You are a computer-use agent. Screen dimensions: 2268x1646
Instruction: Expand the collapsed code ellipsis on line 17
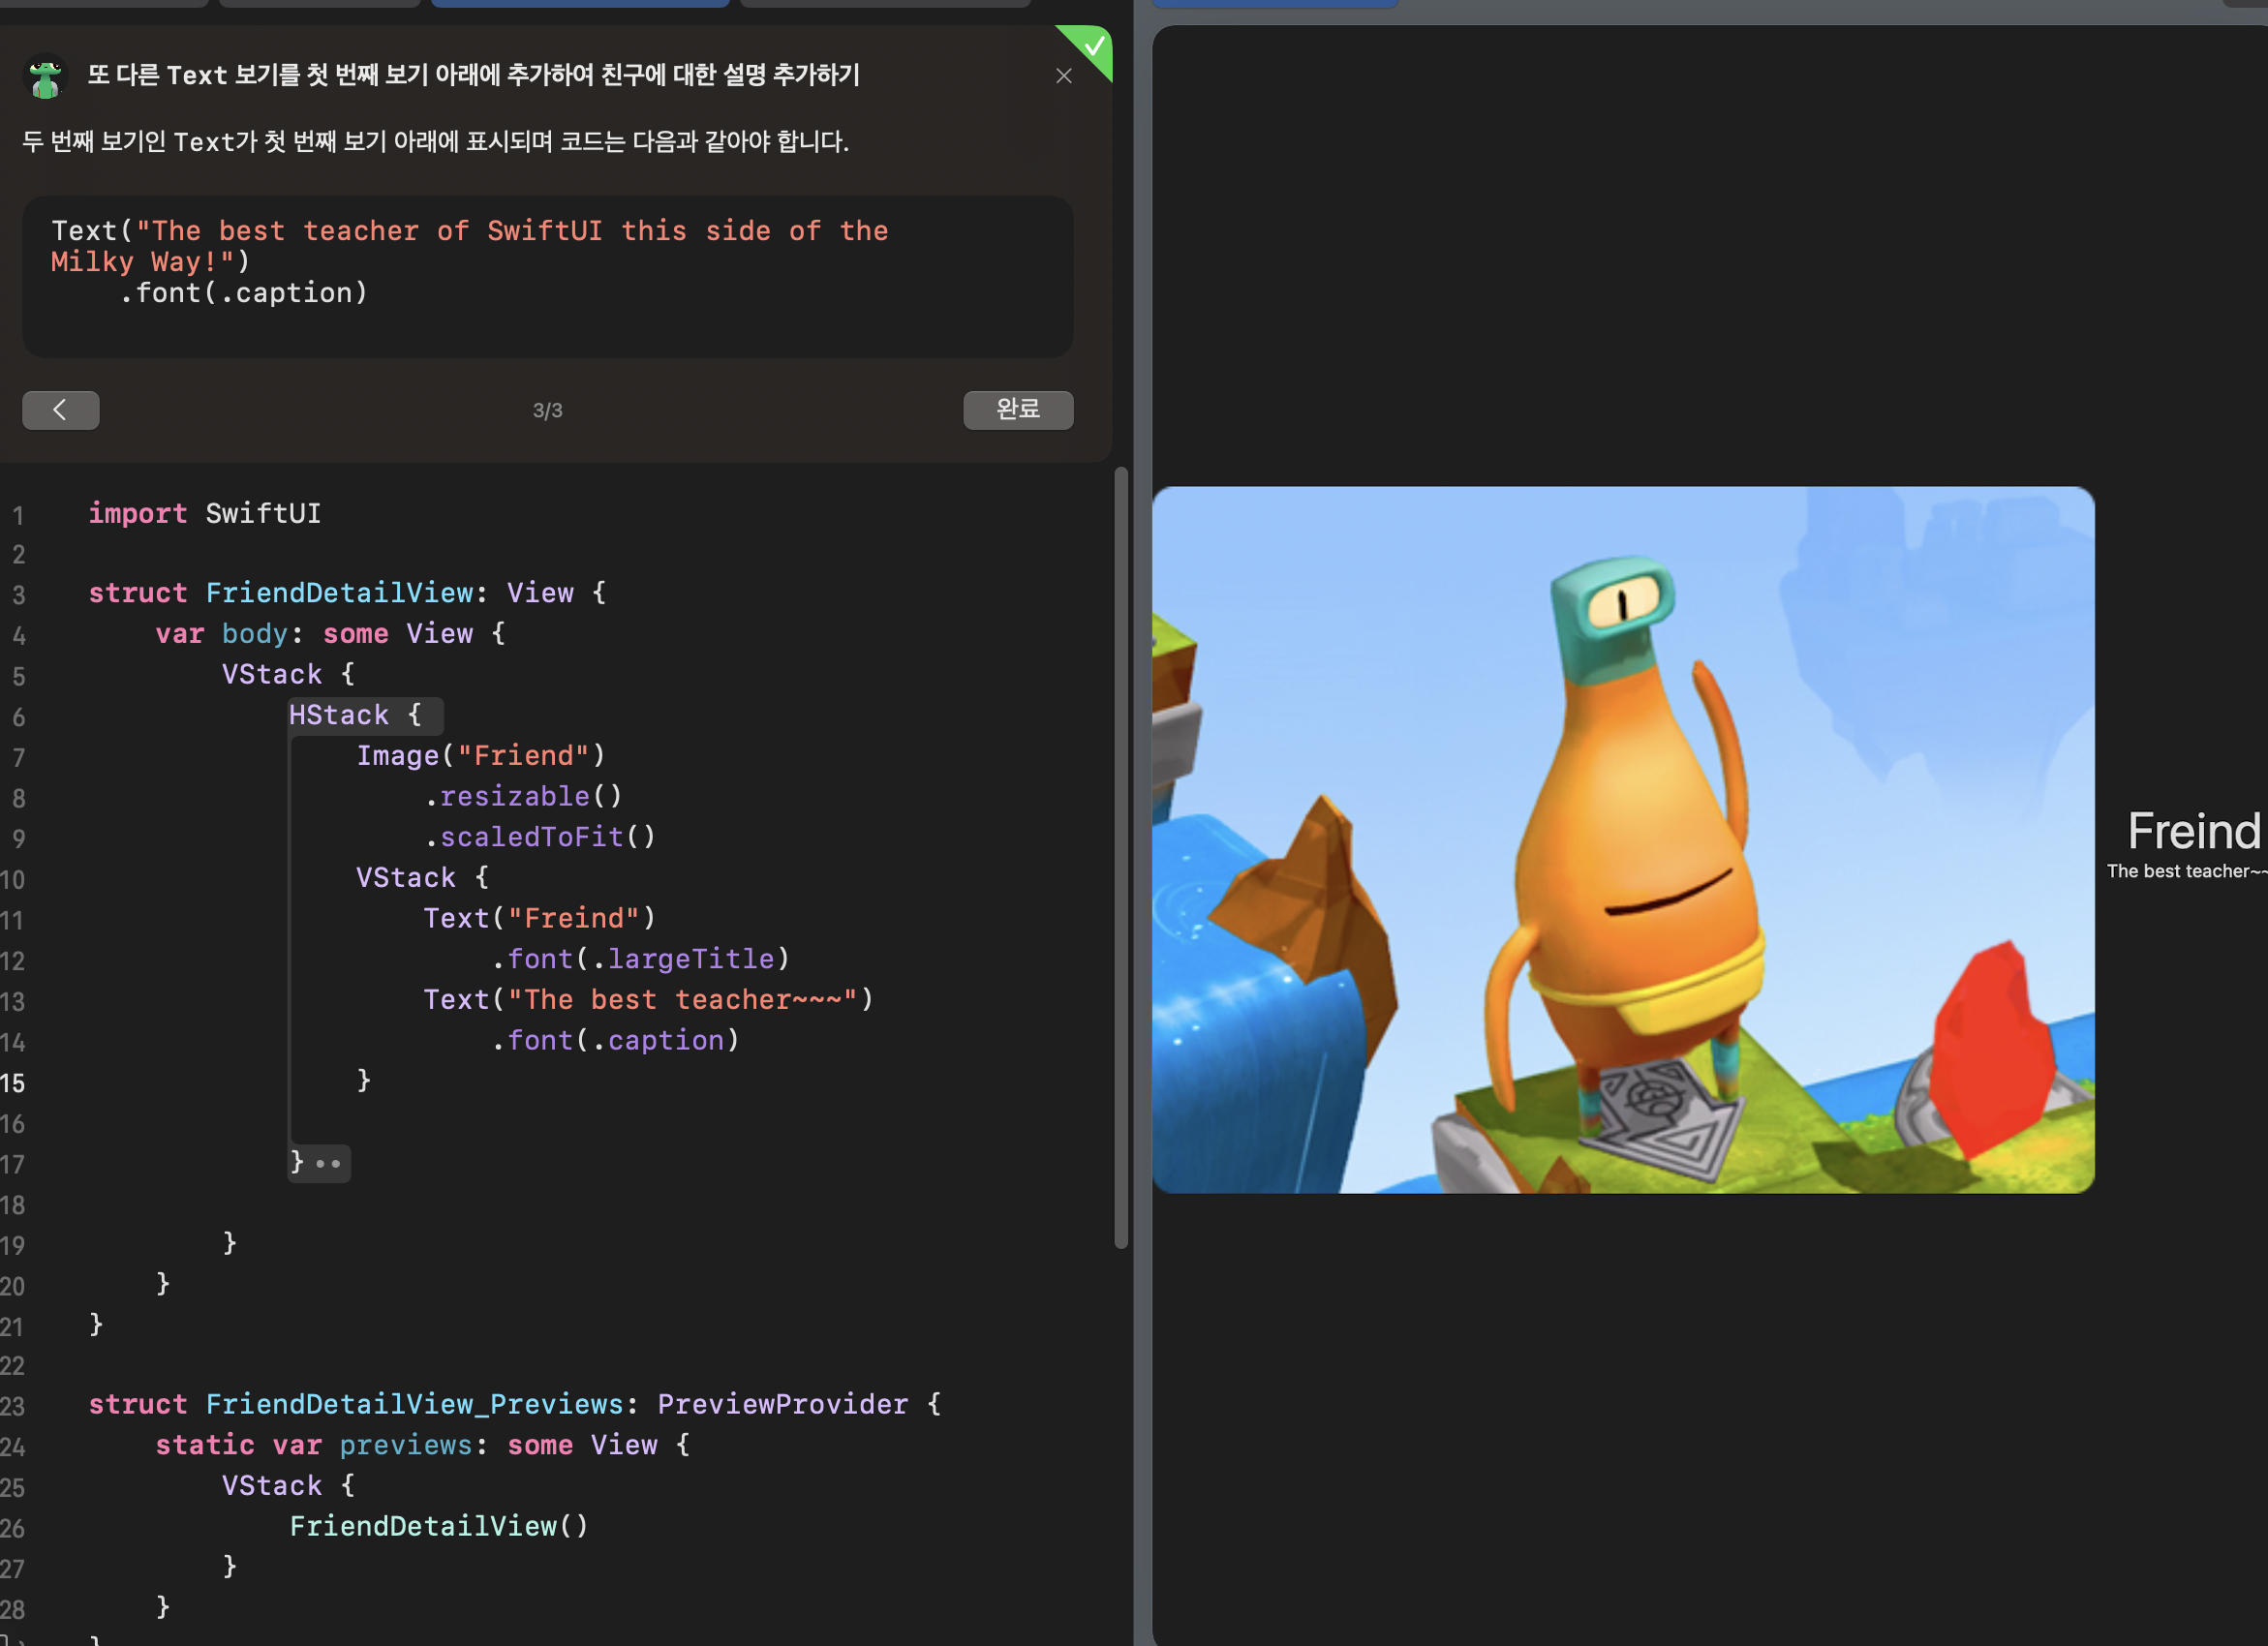coord(328,1163)
